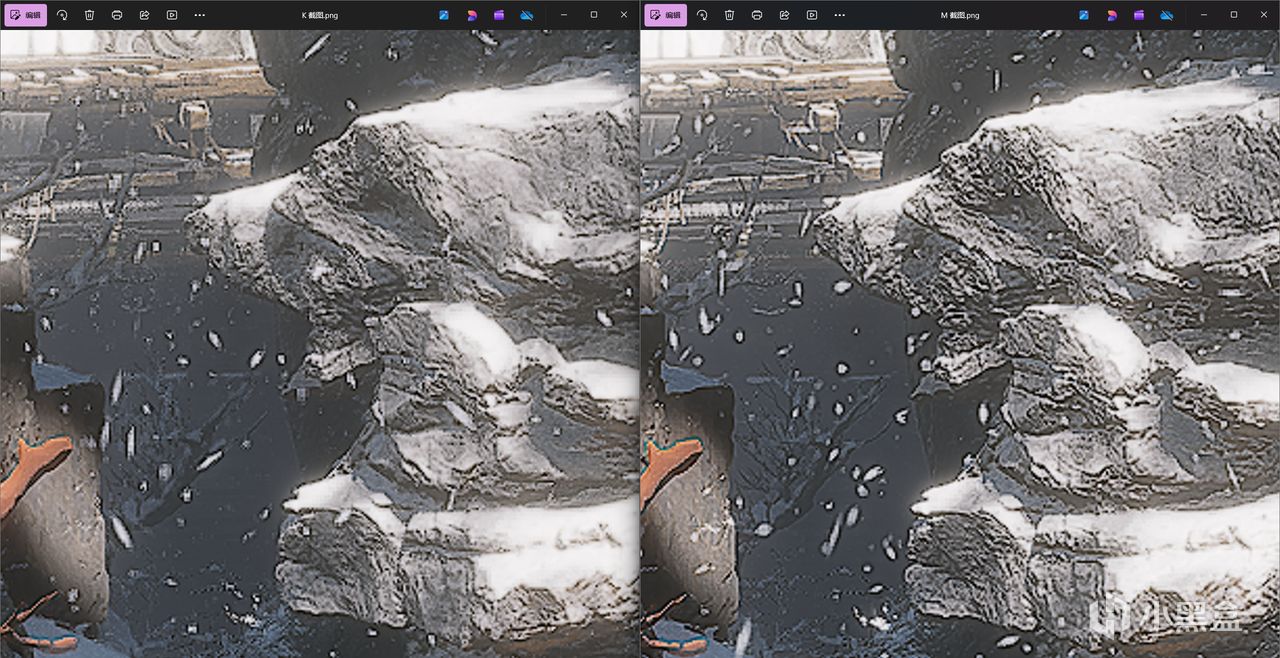Rotate the image in K 截图.png window
1280x658 pixels.
tap(62, 15)
